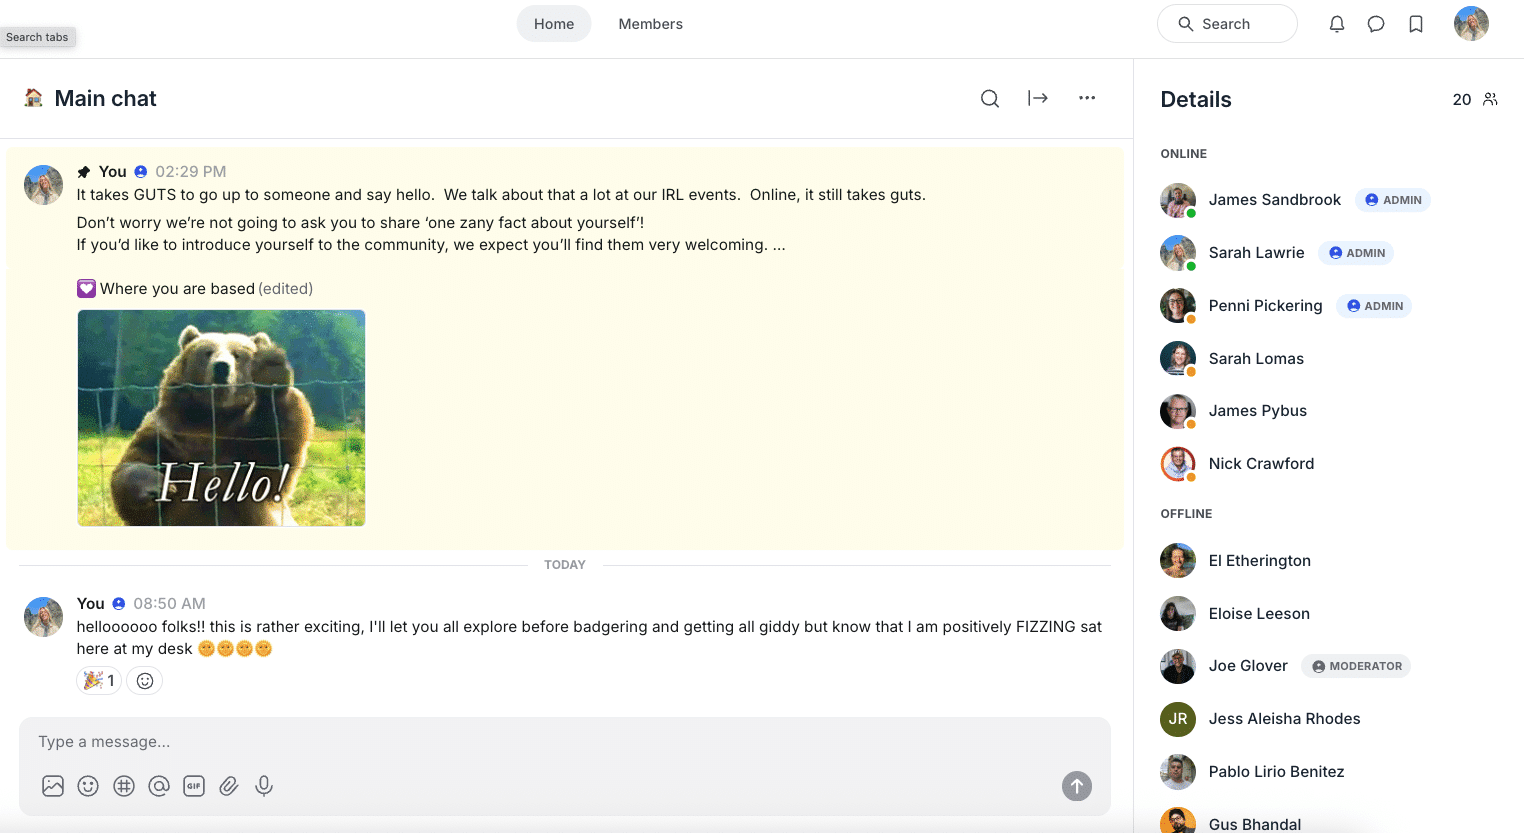The image size is (1524, 833).
Task: Click the JR initials avatar
Action: (1178, 719)
